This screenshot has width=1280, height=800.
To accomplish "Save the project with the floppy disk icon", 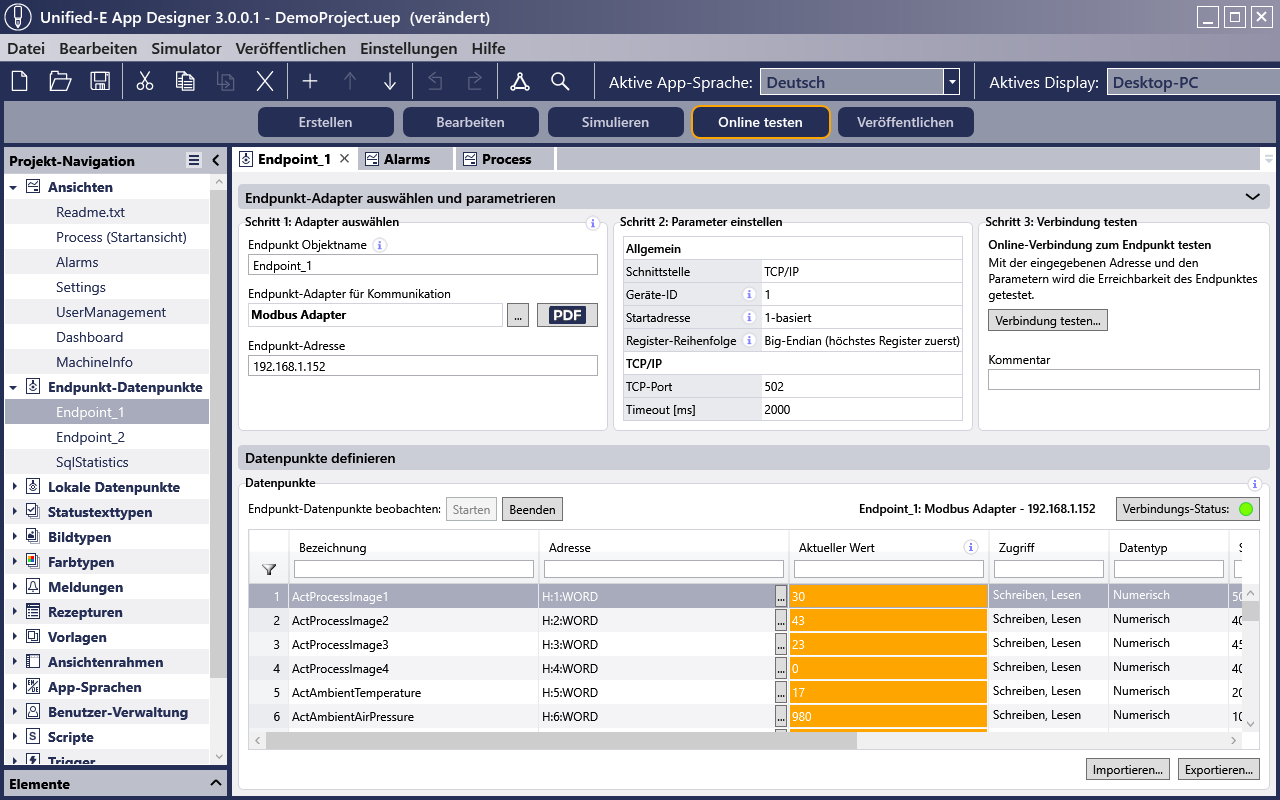I will pyautogui.click(x=100, y=82).
